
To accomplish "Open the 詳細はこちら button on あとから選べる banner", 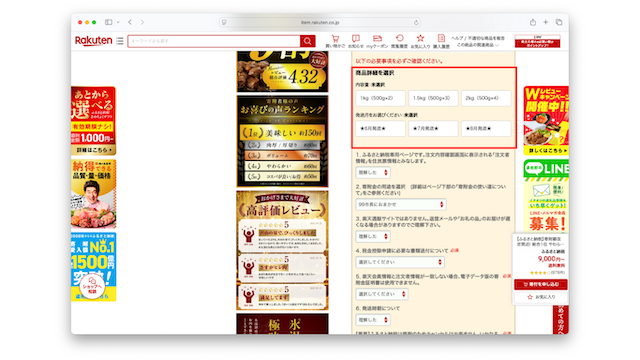I will point(93,150).
